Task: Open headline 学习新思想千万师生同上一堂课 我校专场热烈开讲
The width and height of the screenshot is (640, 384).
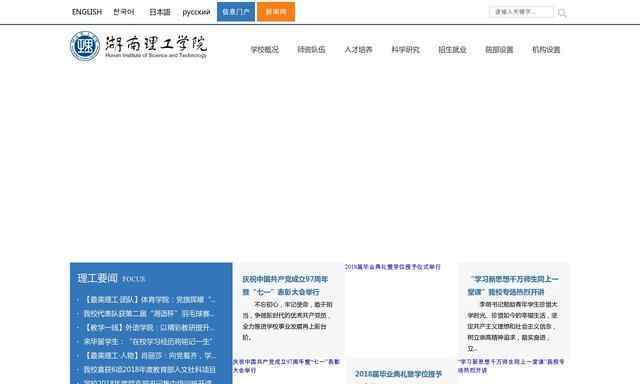Action: click(x=513, y=286)
